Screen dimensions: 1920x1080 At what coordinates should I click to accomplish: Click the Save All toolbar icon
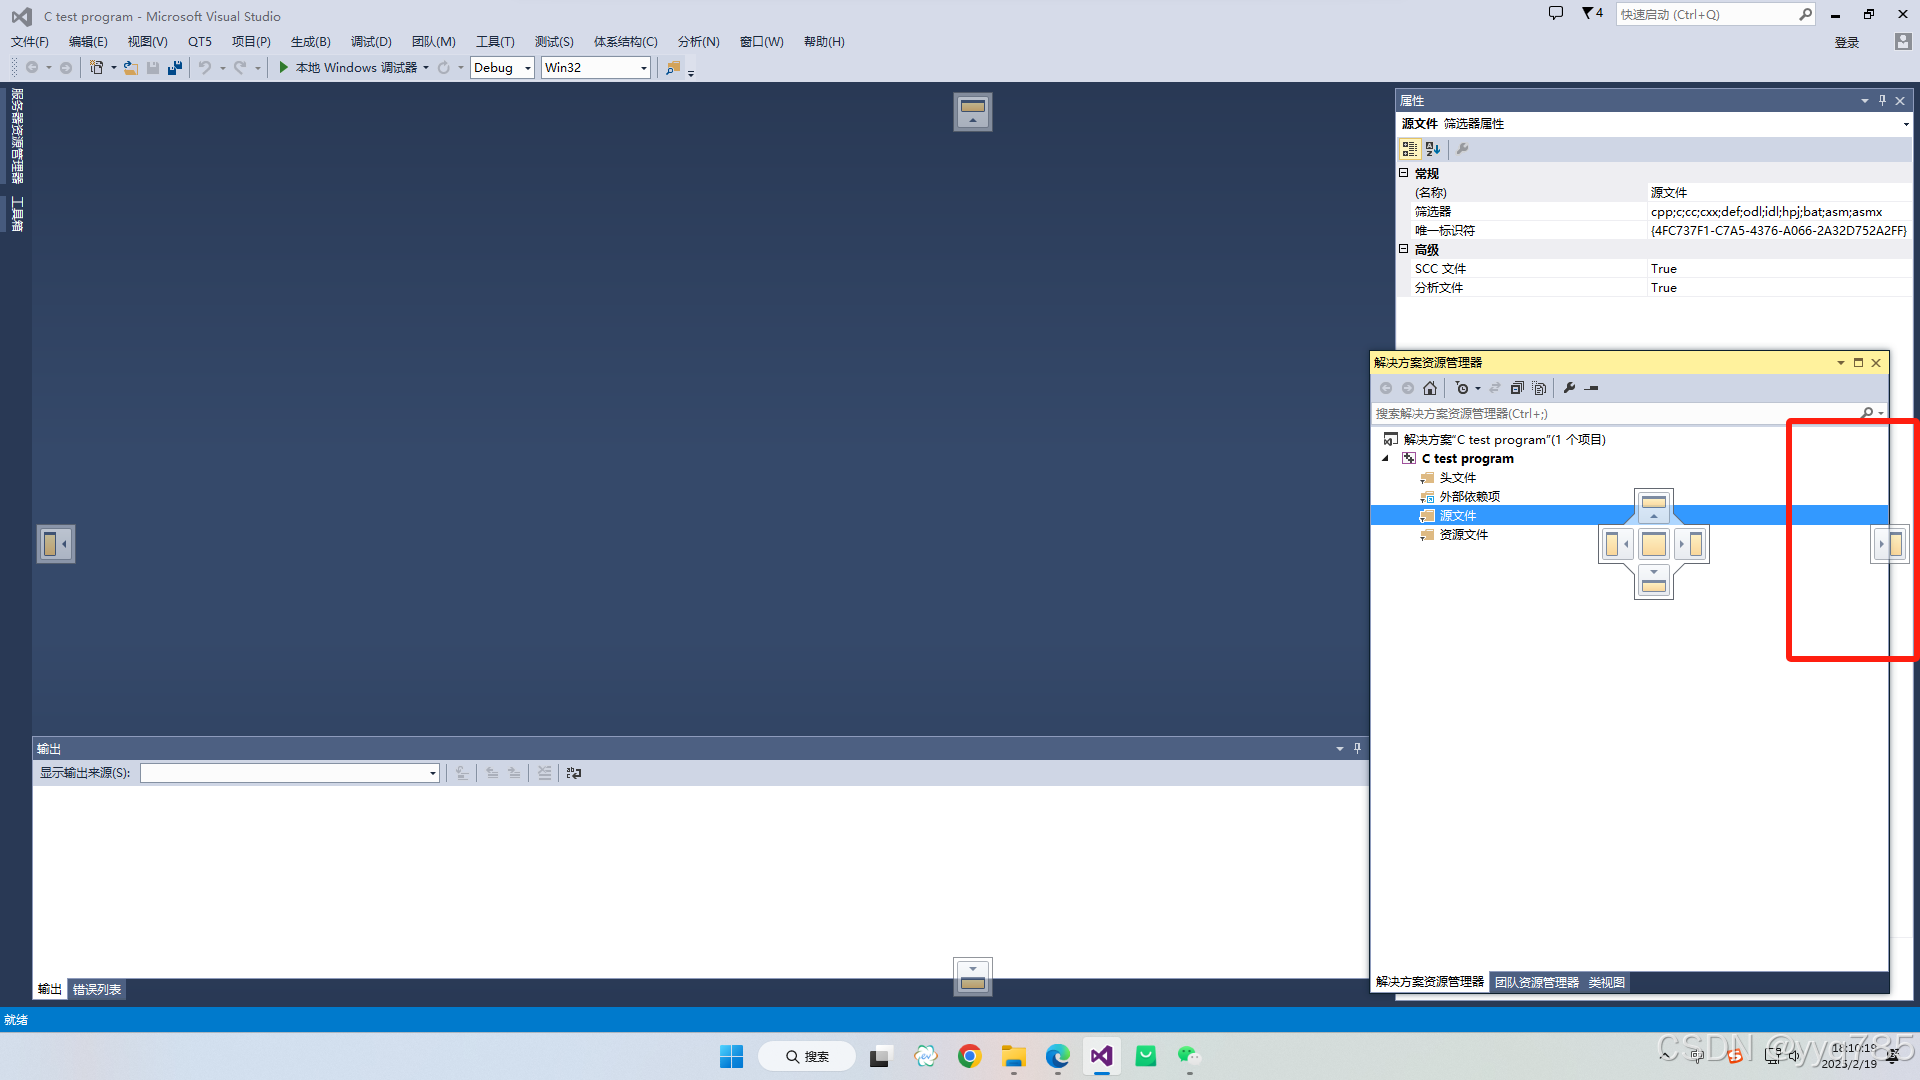pyautogui.click(x=175, y=67)
